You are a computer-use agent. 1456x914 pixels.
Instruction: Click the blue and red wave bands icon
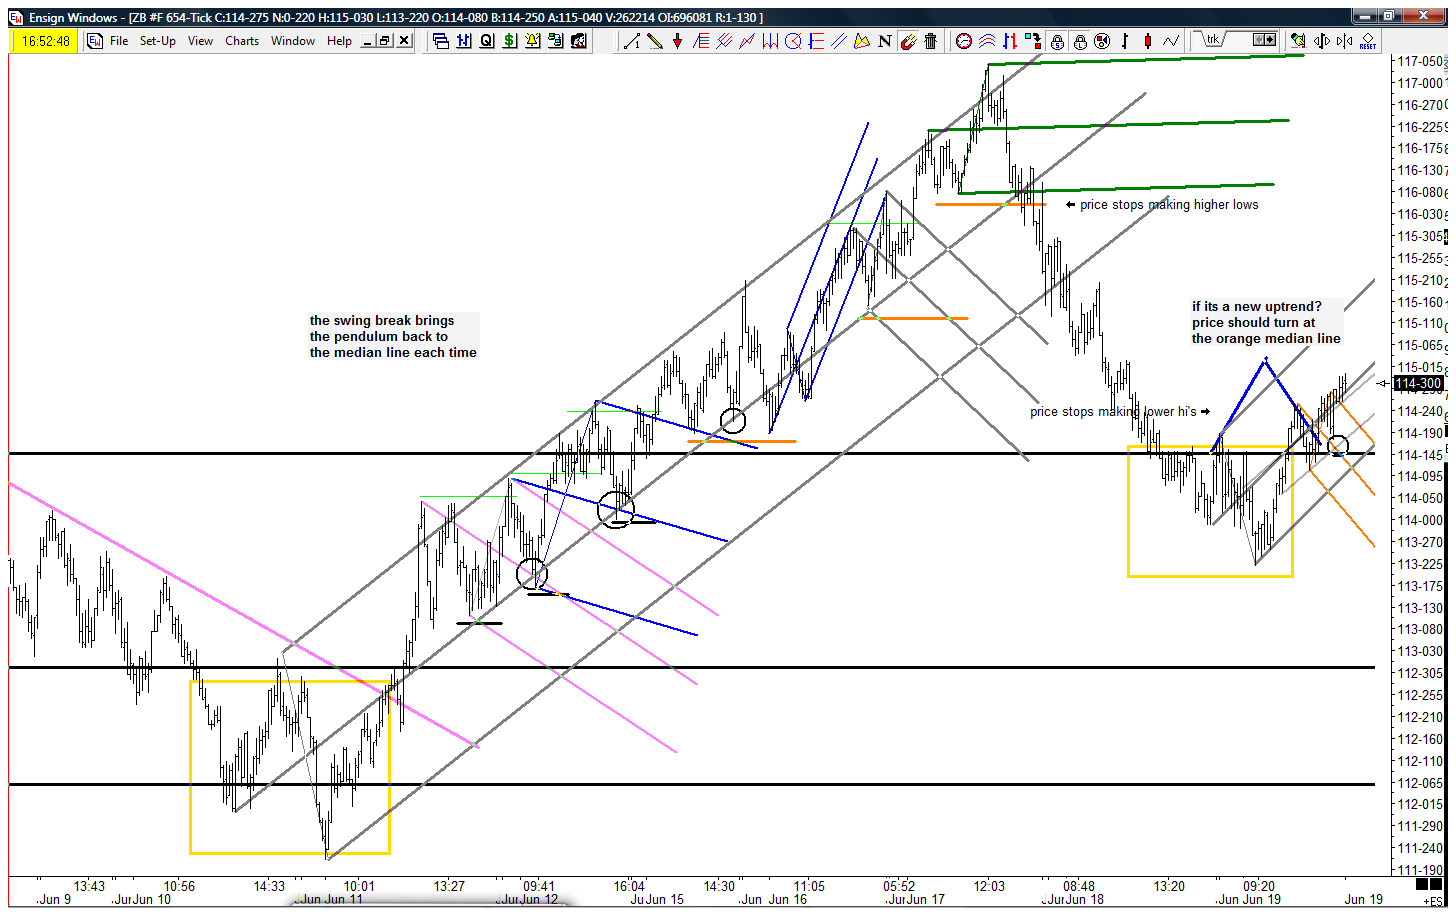[987, 41]
